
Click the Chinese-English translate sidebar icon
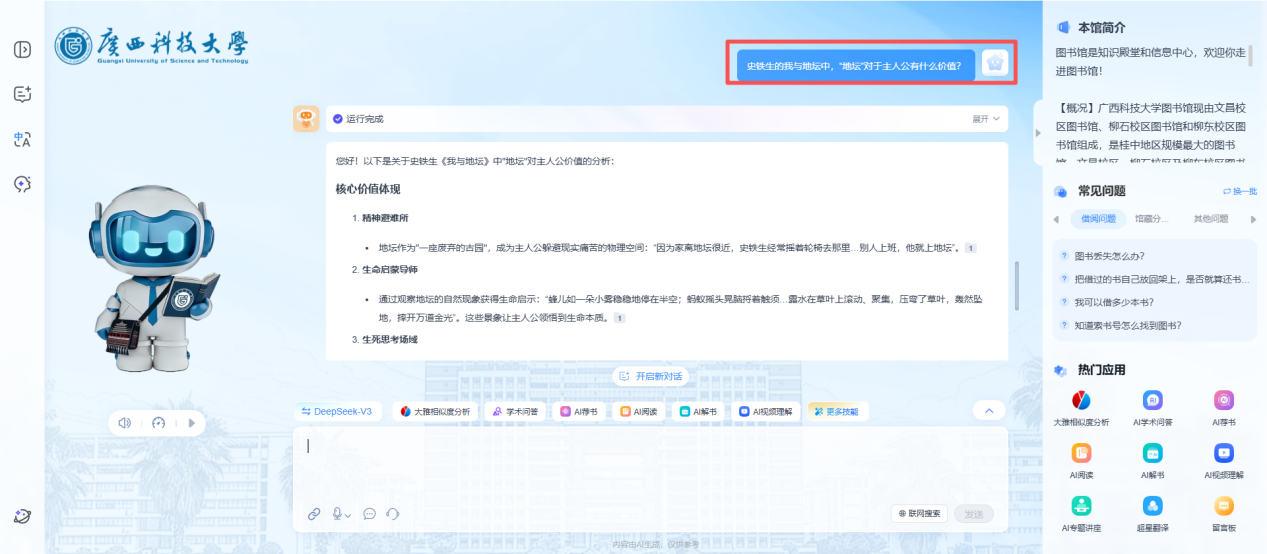tap(22, 140)
